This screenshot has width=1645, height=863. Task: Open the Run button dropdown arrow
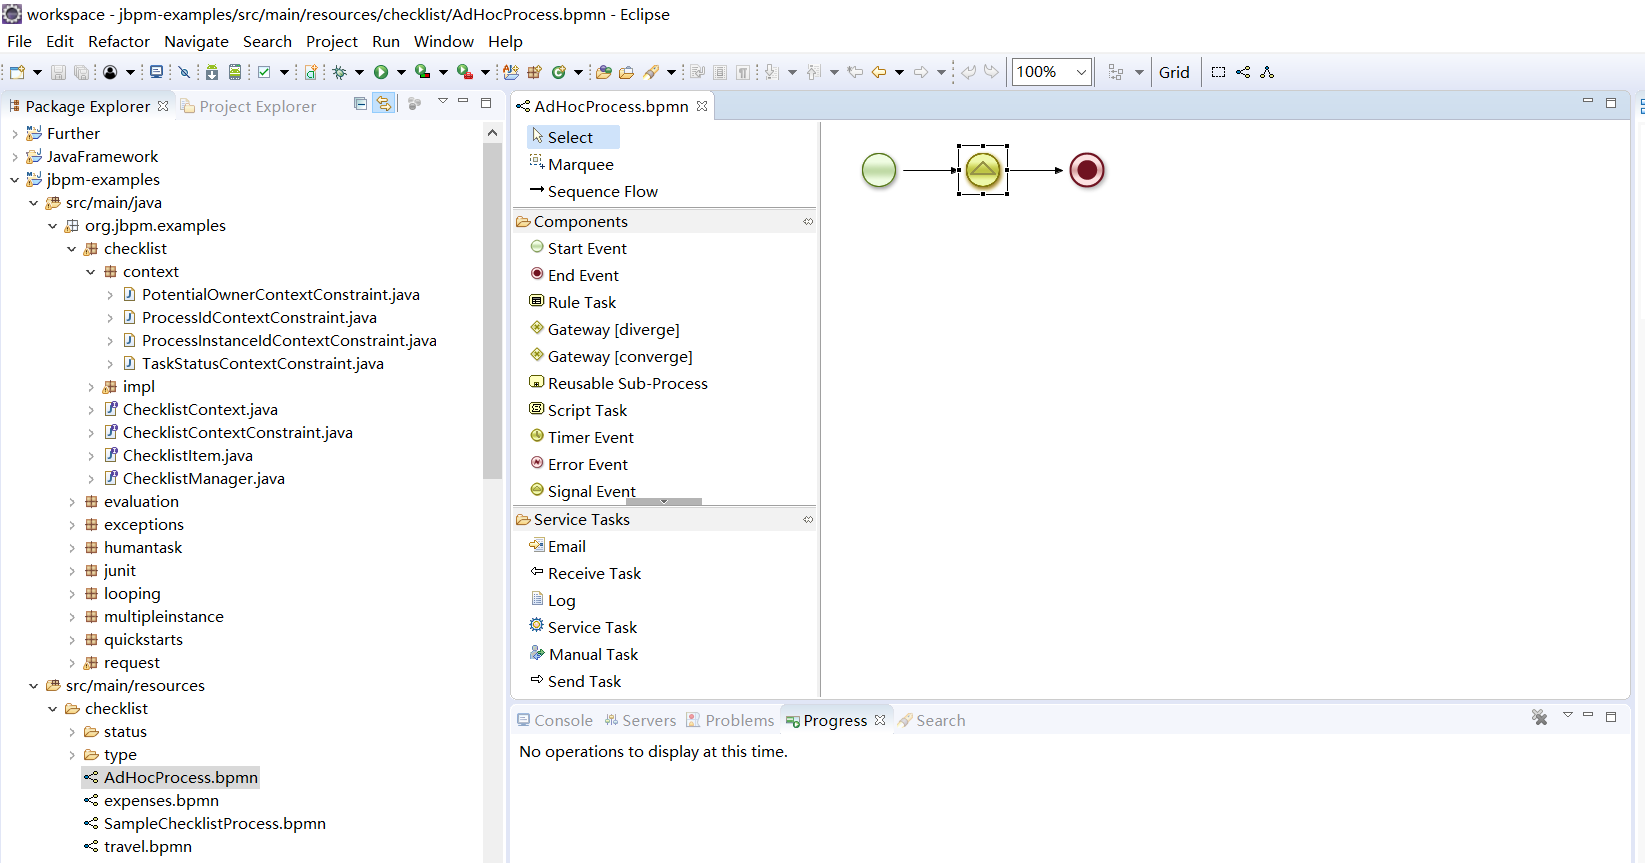401,72
